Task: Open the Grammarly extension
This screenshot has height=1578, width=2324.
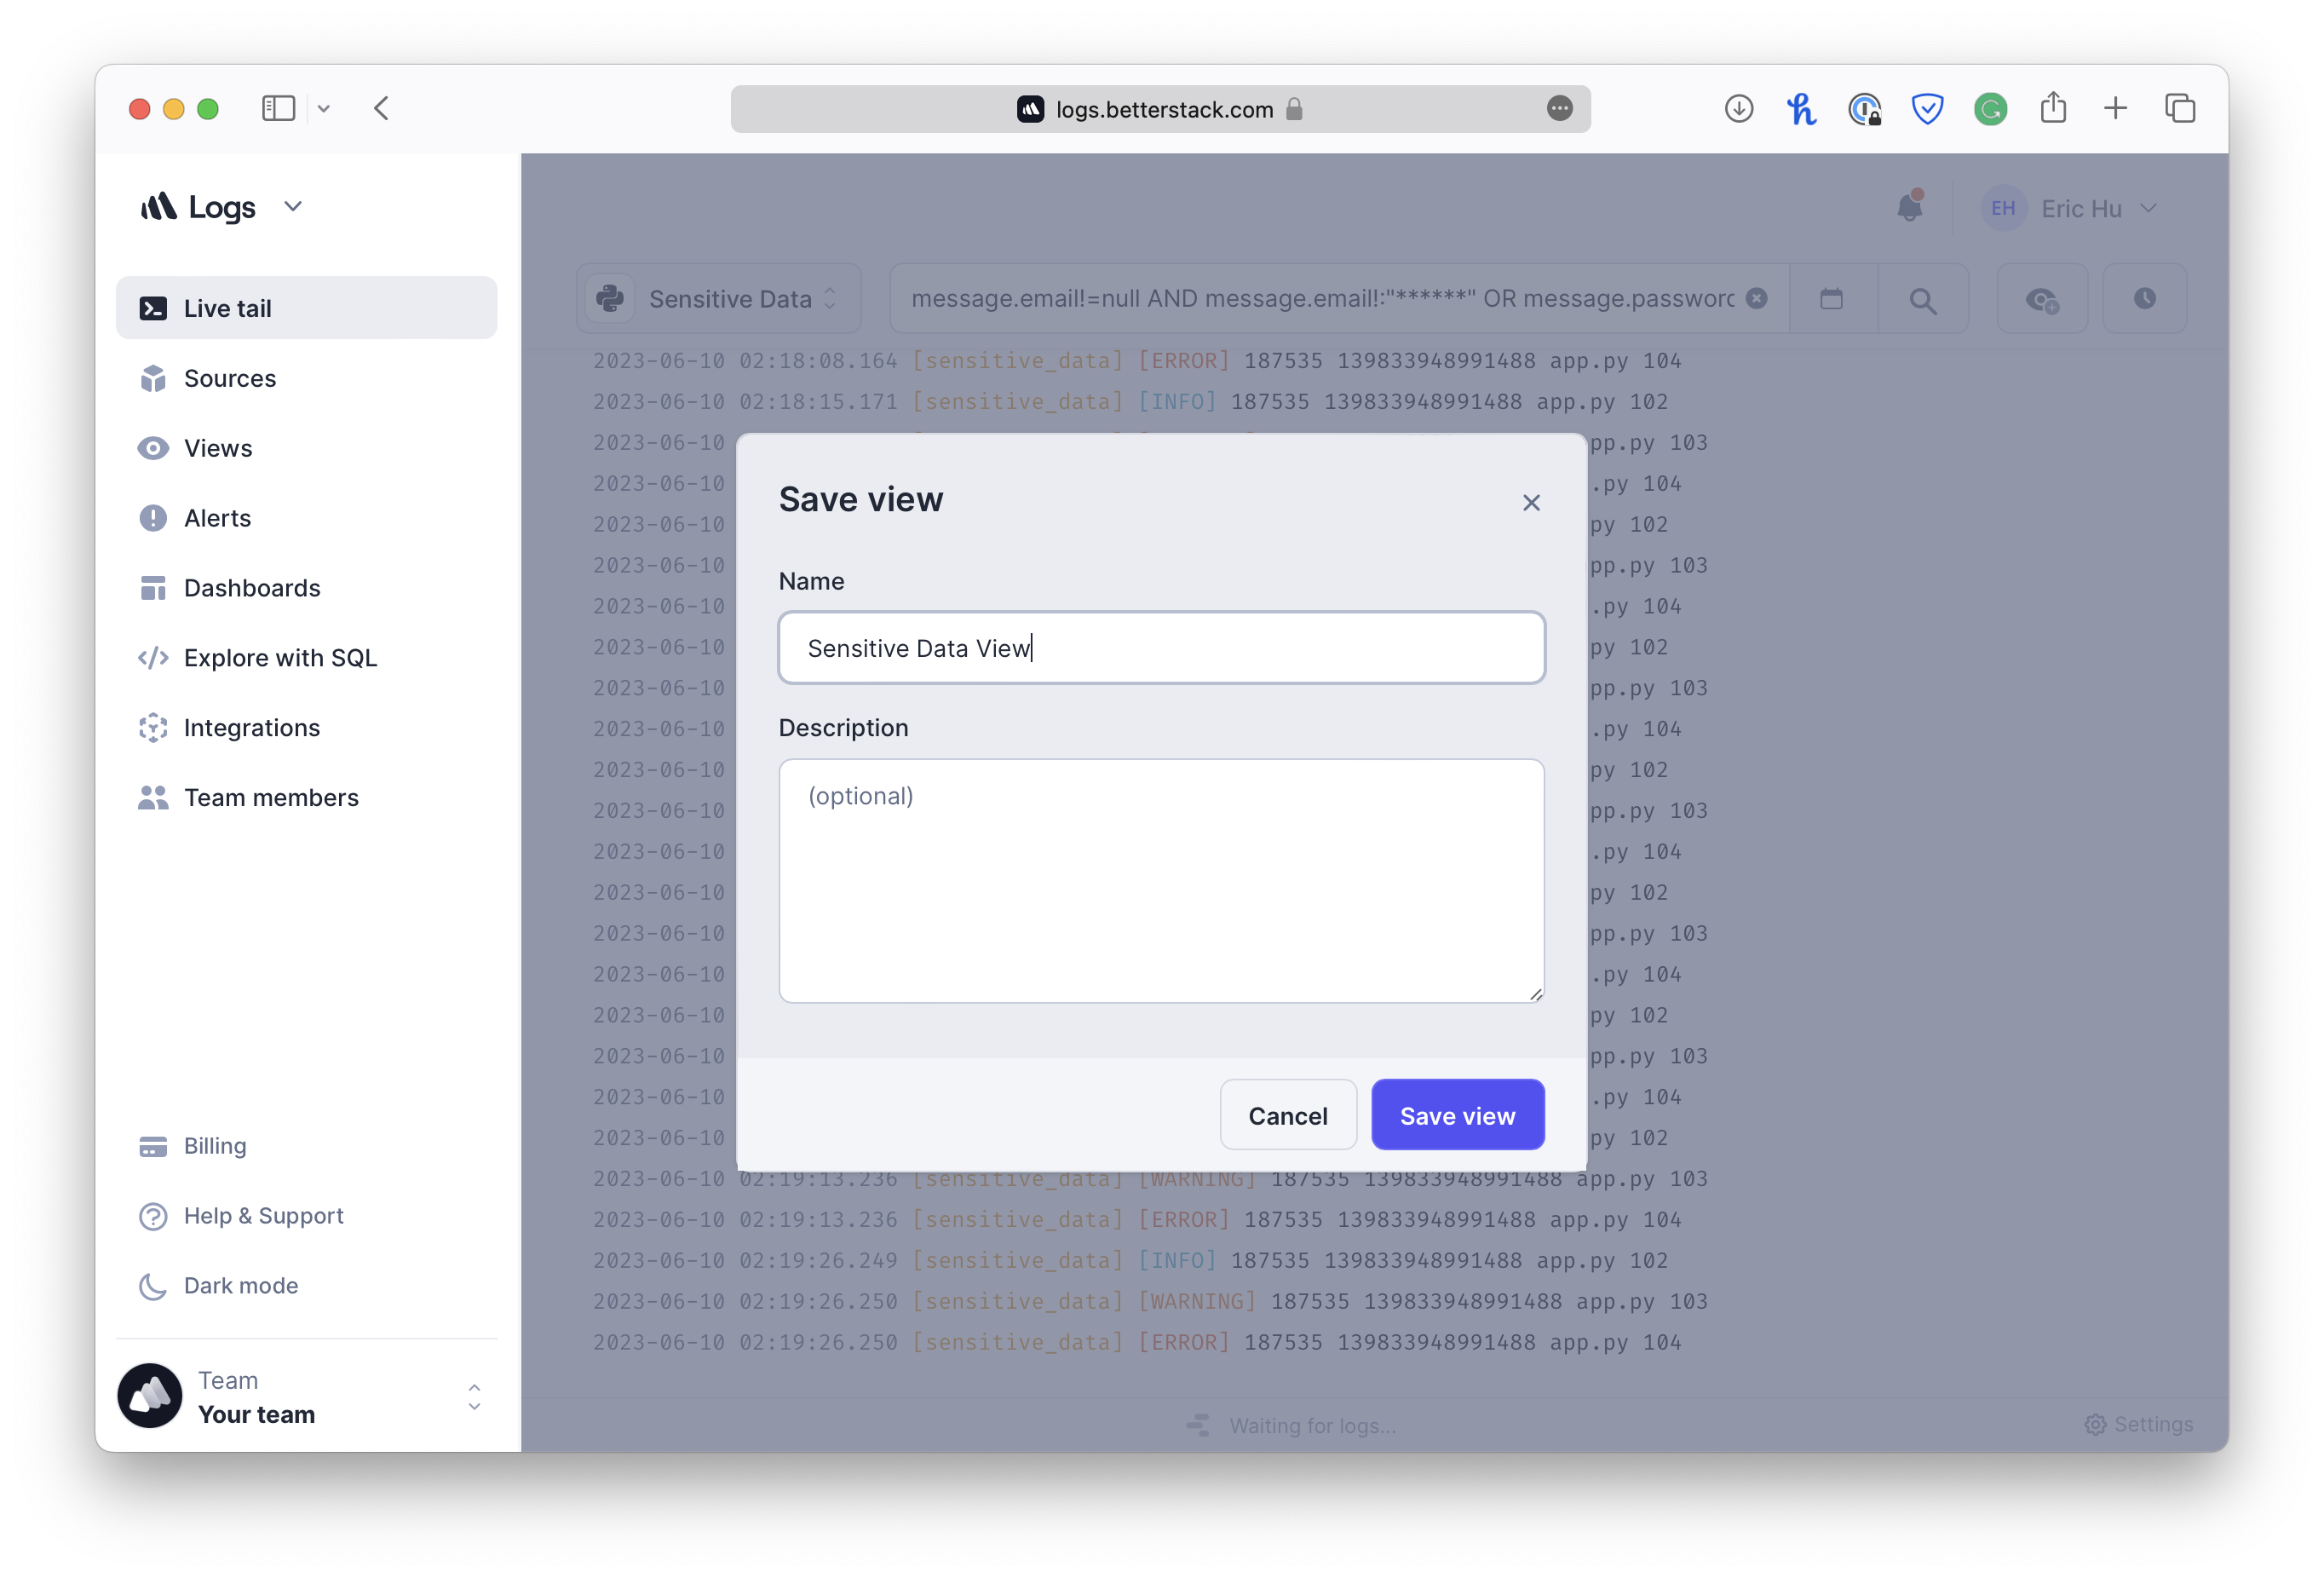Action: click(x=1990, y=108)
